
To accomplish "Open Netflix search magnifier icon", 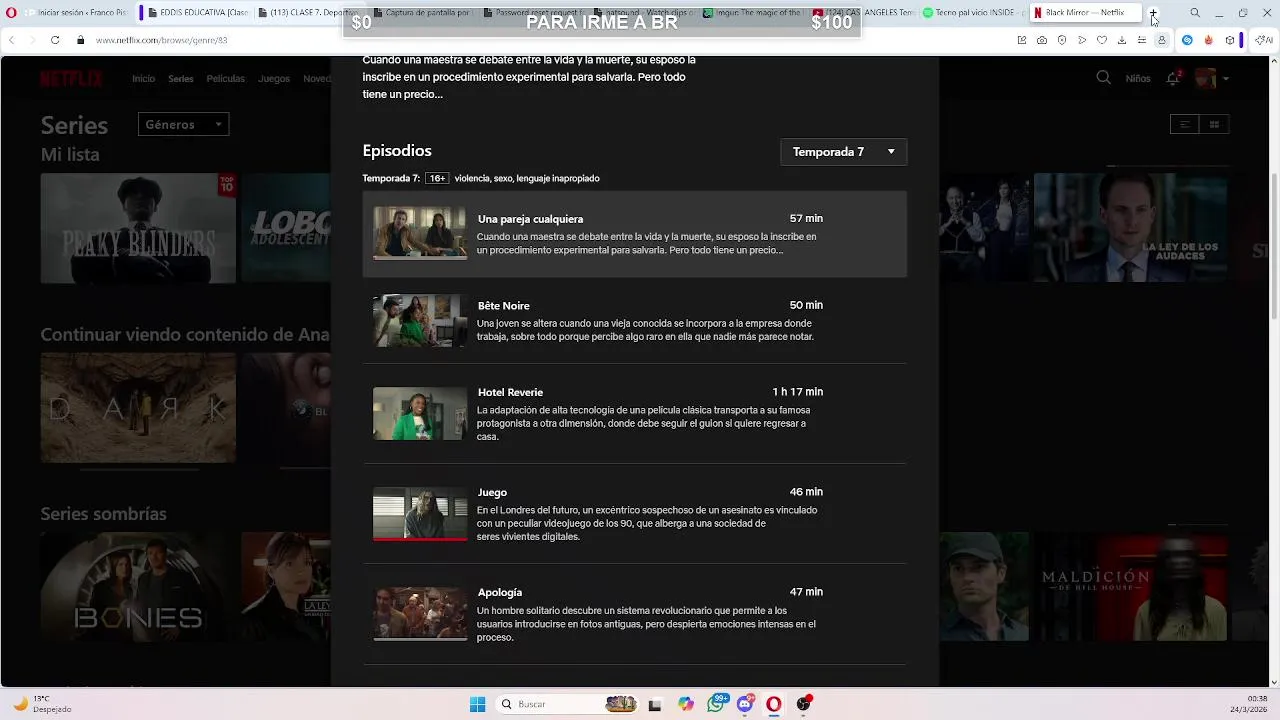I will pos(1104,78).
